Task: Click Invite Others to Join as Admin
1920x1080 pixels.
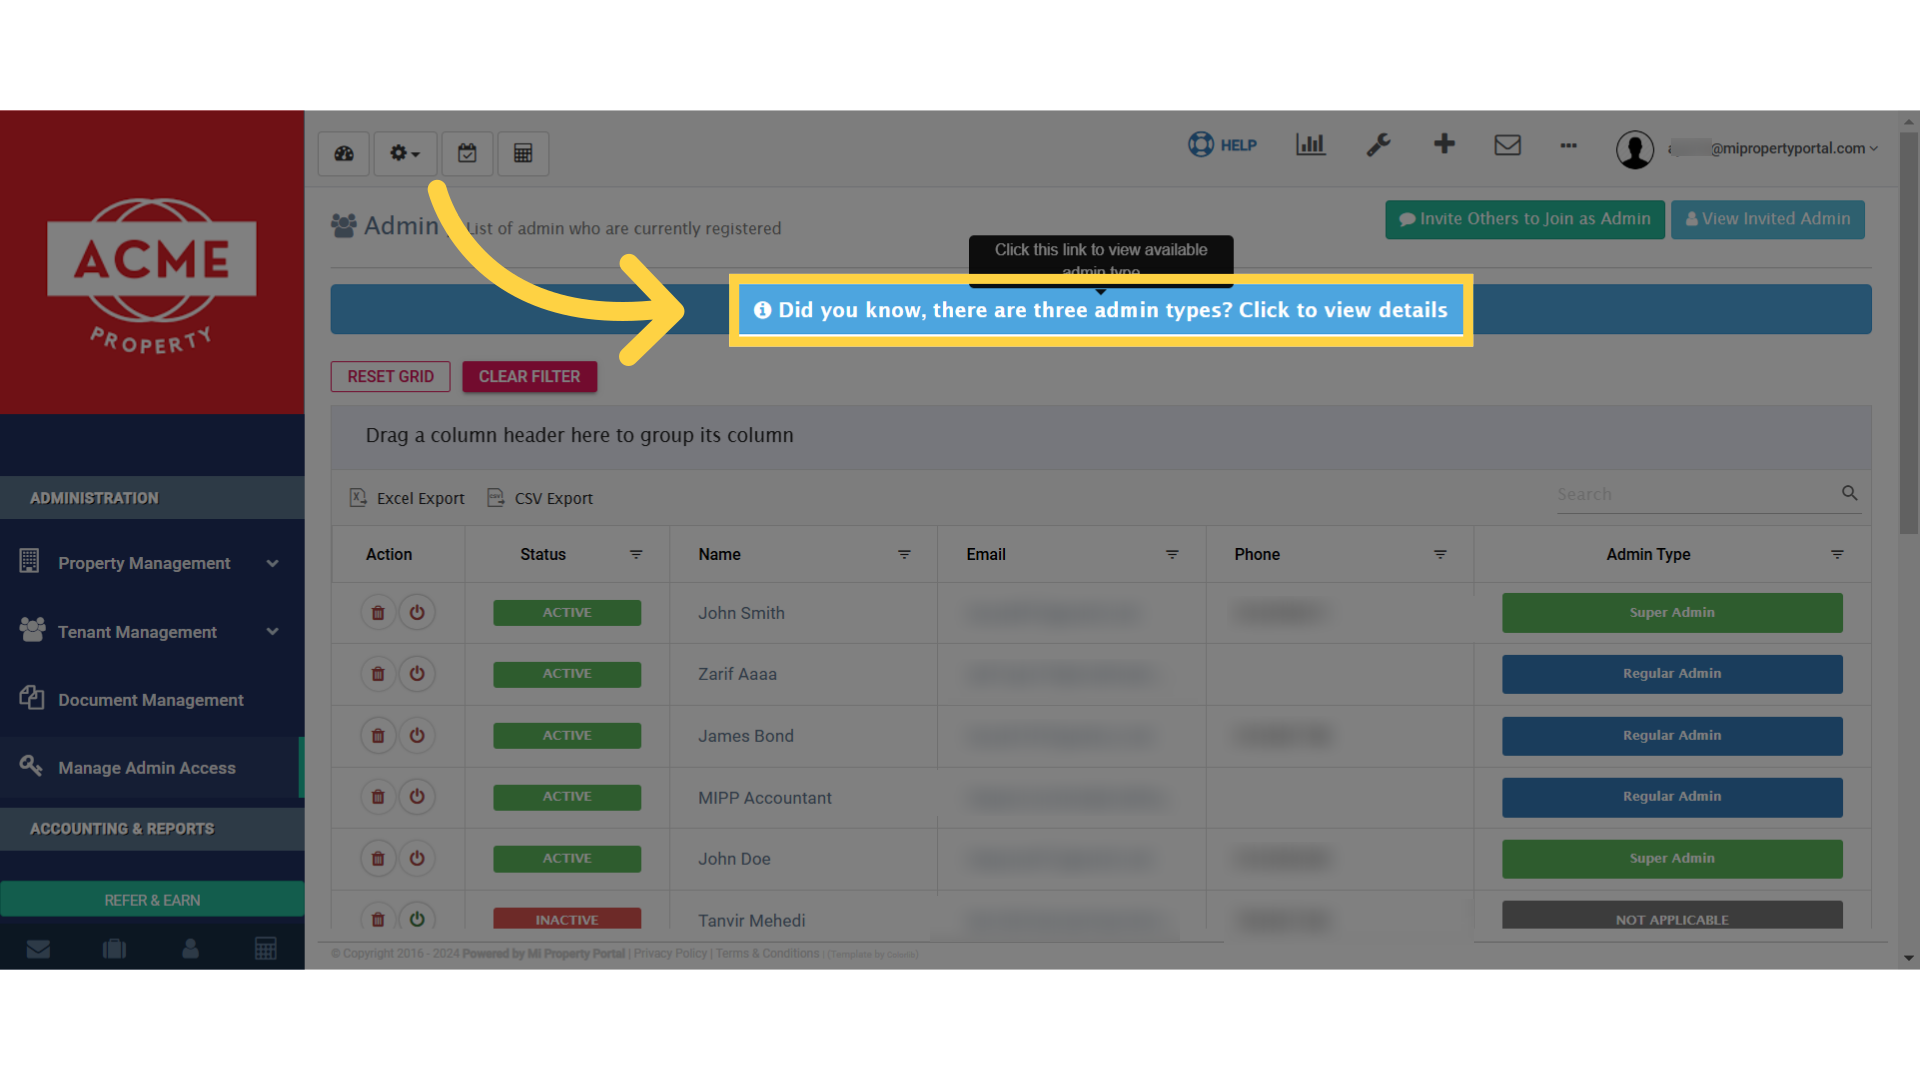Action: click(x=1524, y=219)
